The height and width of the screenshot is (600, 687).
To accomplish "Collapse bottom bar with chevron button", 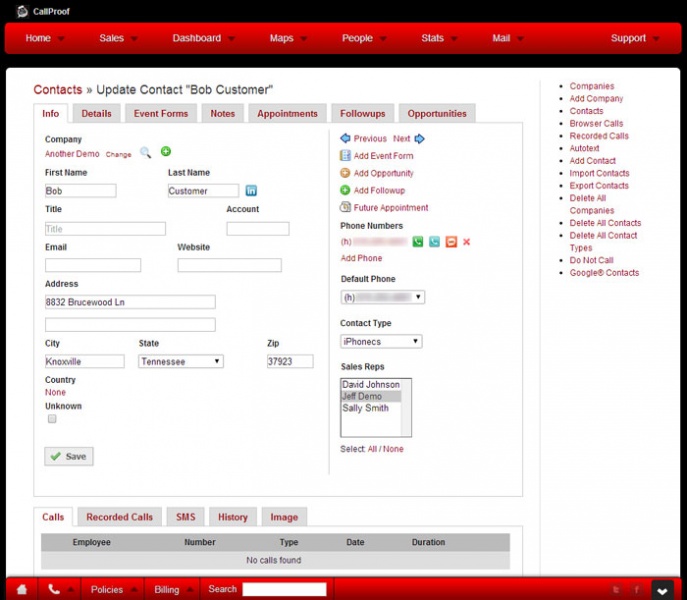I will coord(662,590).
